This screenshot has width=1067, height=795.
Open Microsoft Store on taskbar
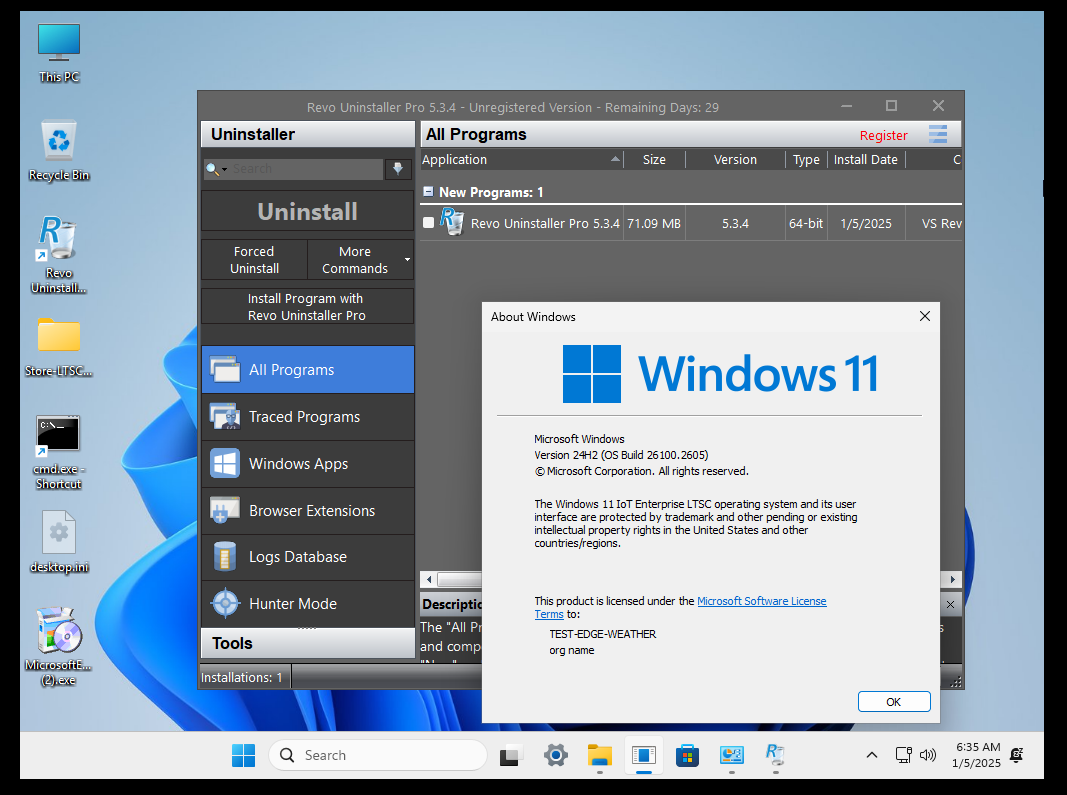[687, 756]
